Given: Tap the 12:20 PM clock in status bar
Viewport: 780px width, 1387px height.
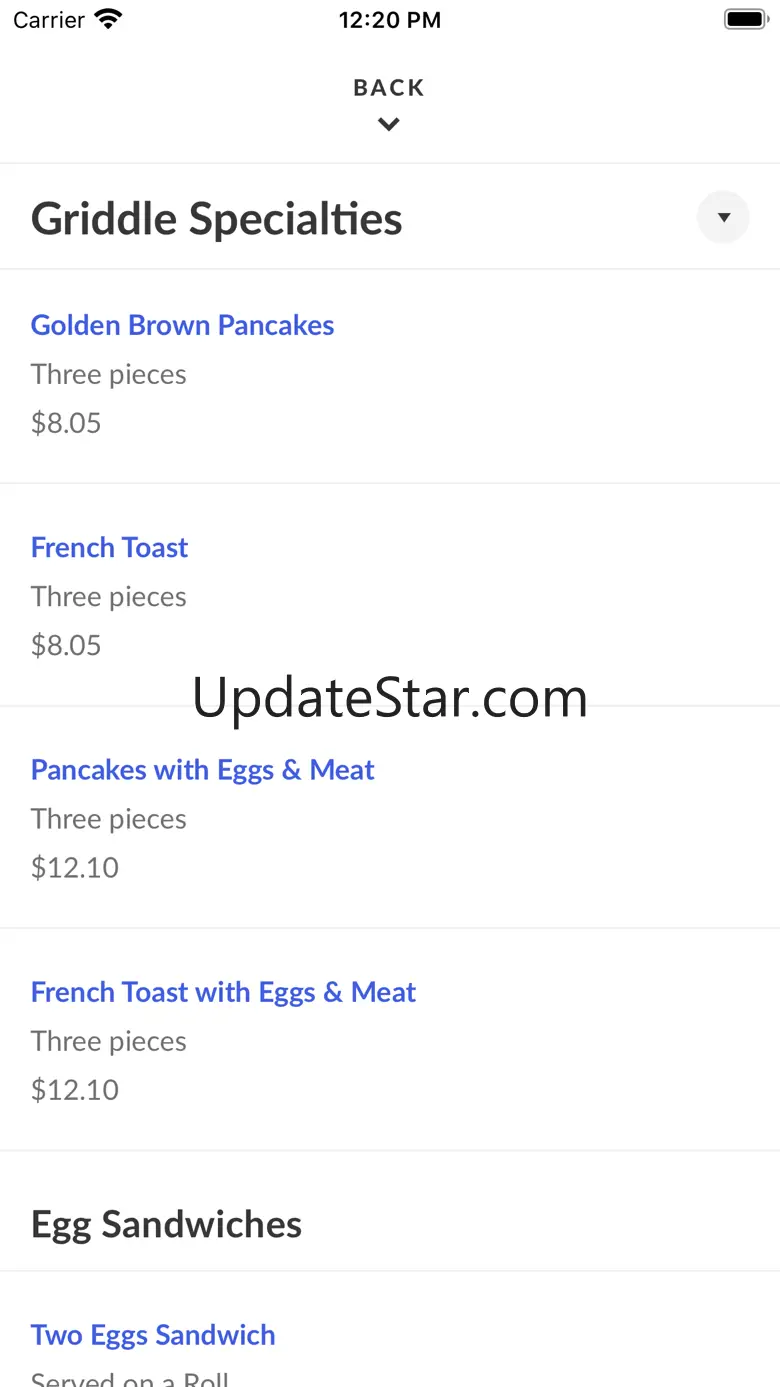Looking at the screenshot, I should (389, 20).
